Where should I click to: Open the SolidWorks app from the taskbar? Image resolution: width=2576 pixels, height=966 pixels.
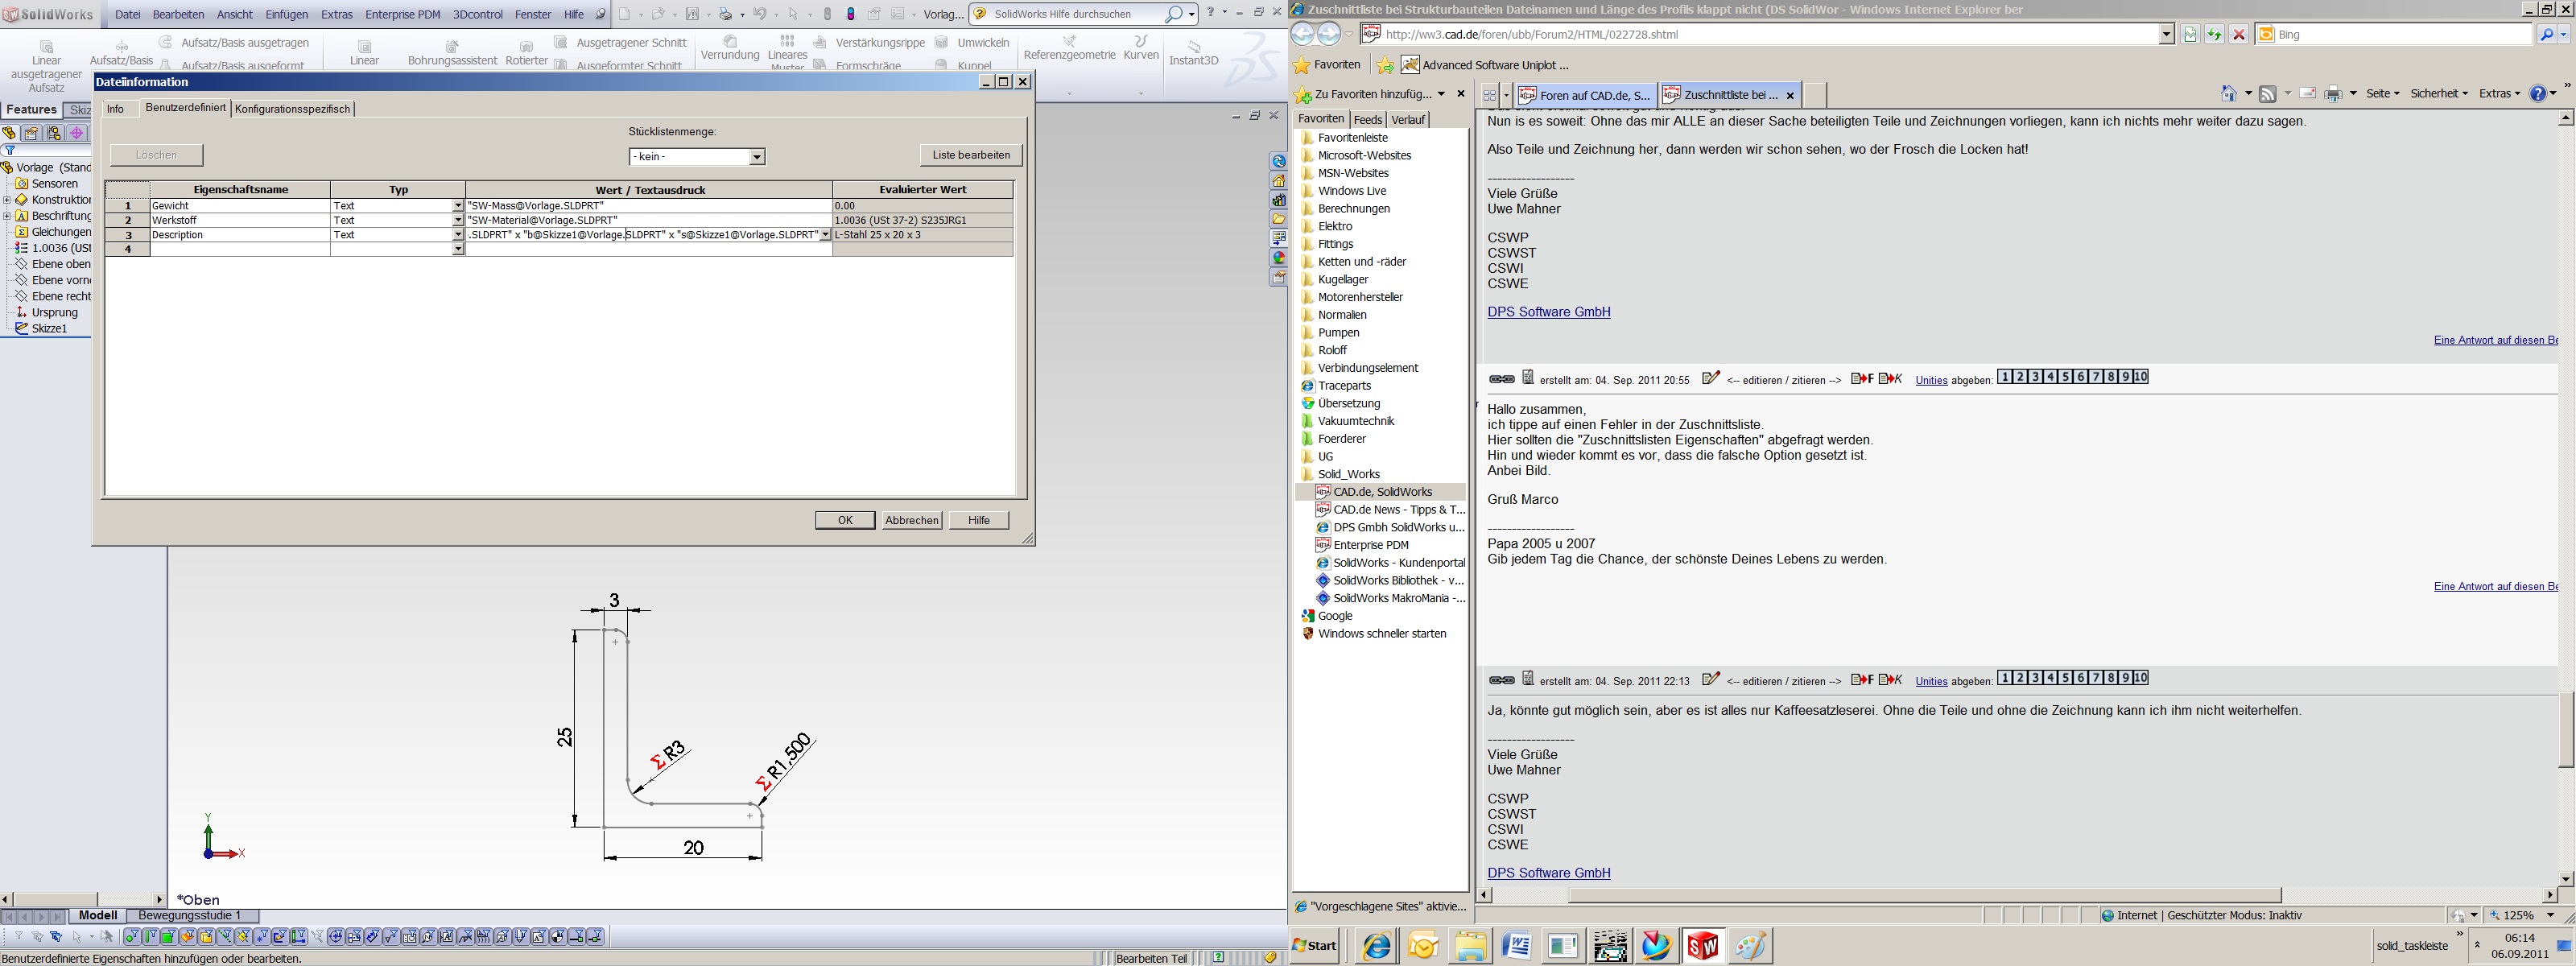point(1703,945)
